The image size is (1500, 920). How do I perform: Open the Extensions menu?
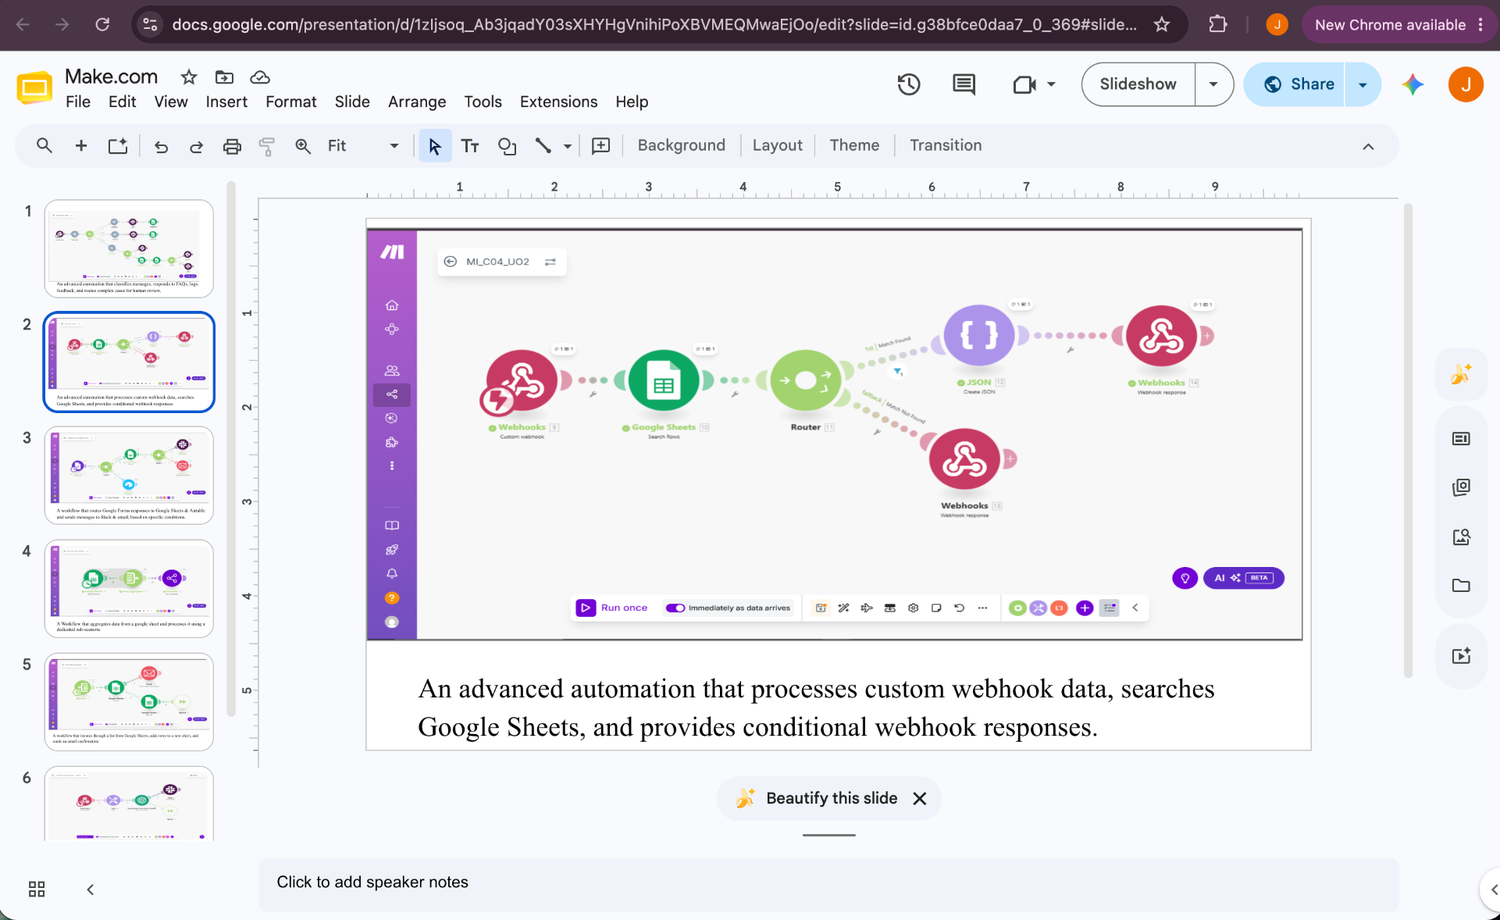pyautogui.click(x=559, y=102)
